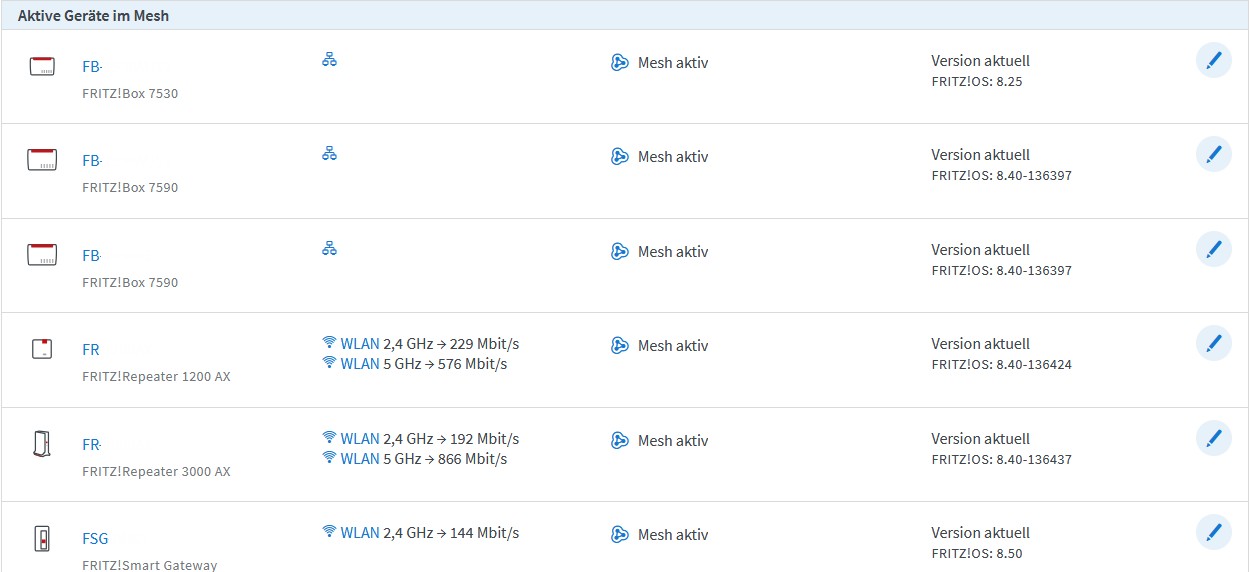1250x572 pixels.
Task: Select the 'FRITZ!OS: 8.25' version text
Action: [977, 81]
